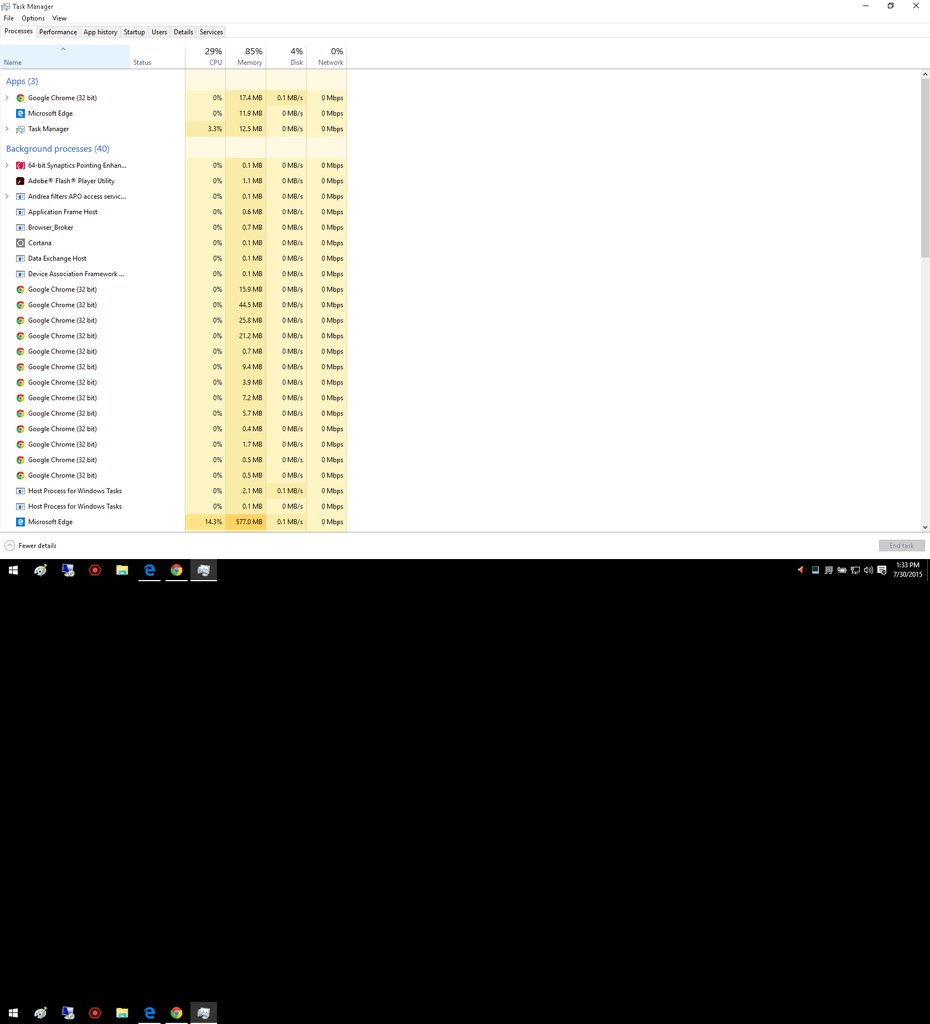This screenshot has height=1024, width=930.
Task: Switch to the Startup tab
Action: pos(135,32)
